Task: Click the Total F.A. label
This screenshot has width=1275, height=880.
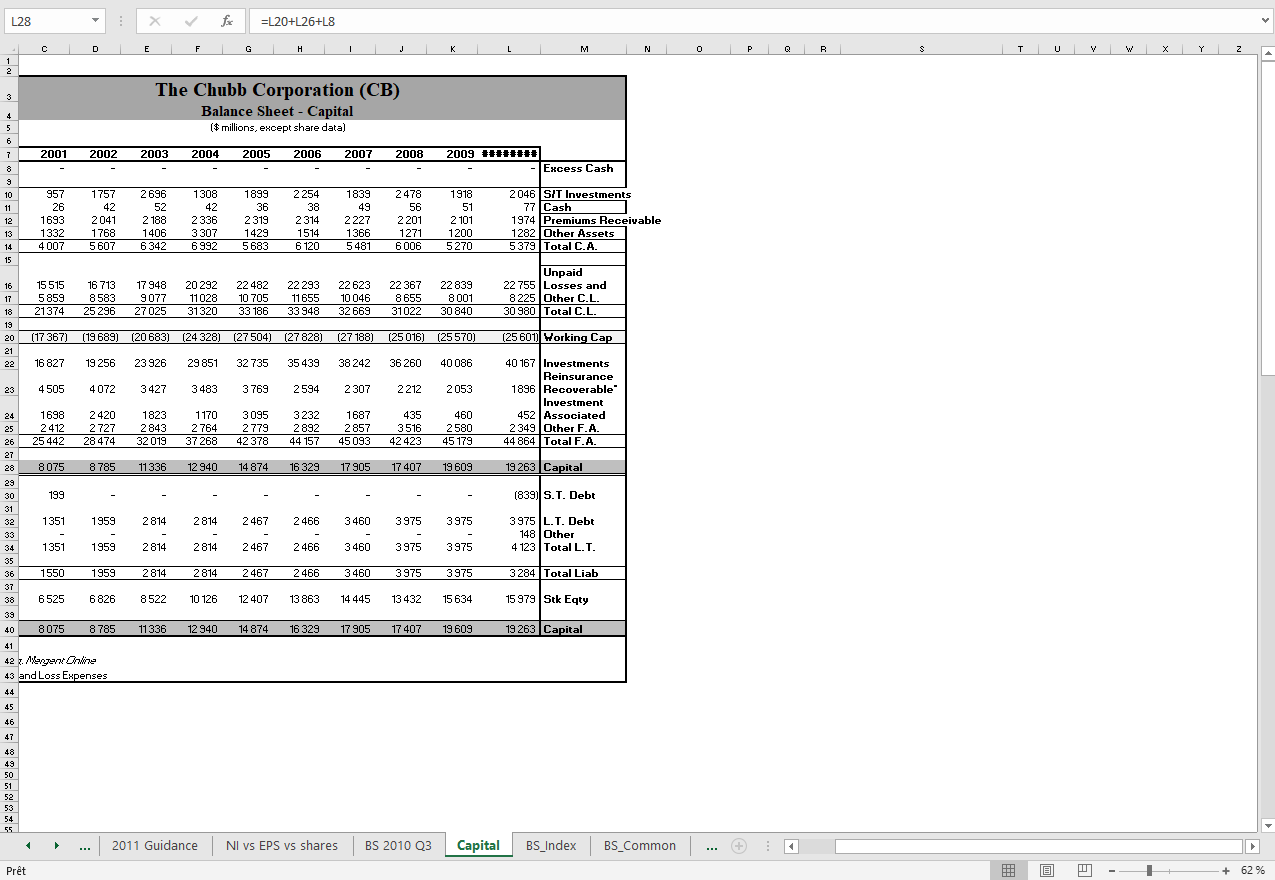Action: [x=569, y=441]
